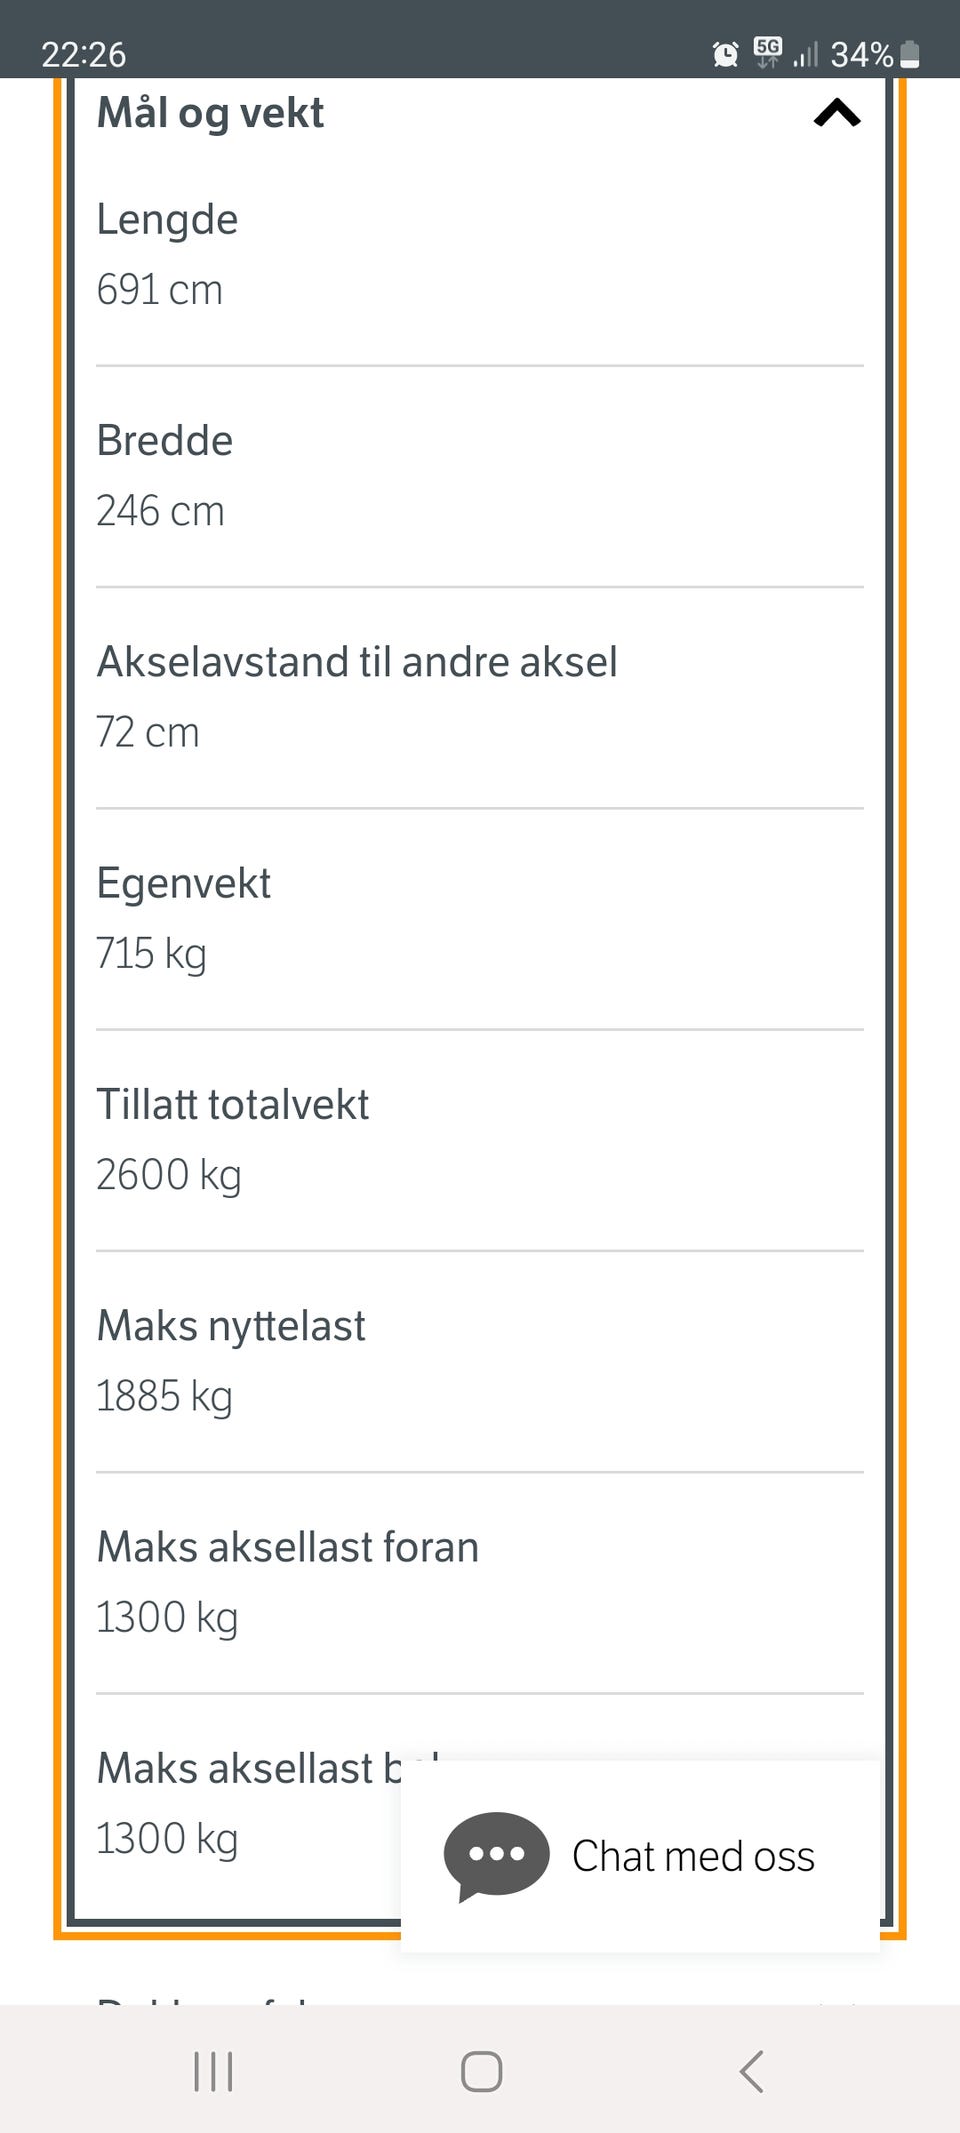Select the Bredde 246 cm value
Viewport: 960px width, 2133px height.
coord(160,511)
